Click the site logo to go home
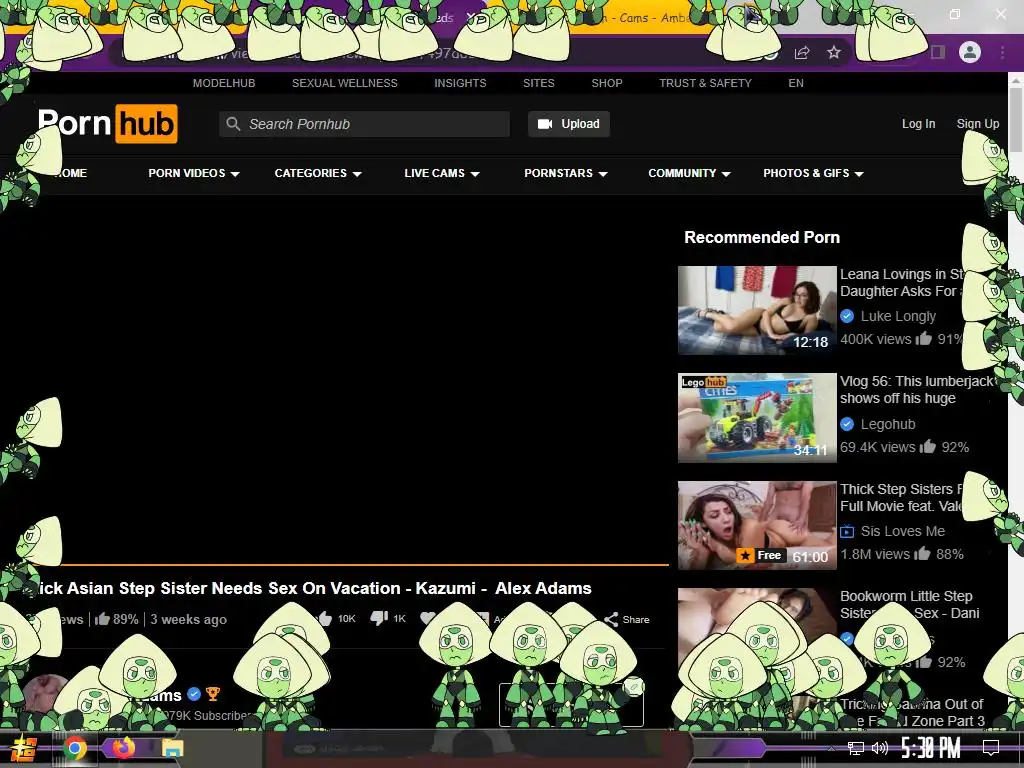The height and width of the screenshot is (768, 1024). coord(108,123)
